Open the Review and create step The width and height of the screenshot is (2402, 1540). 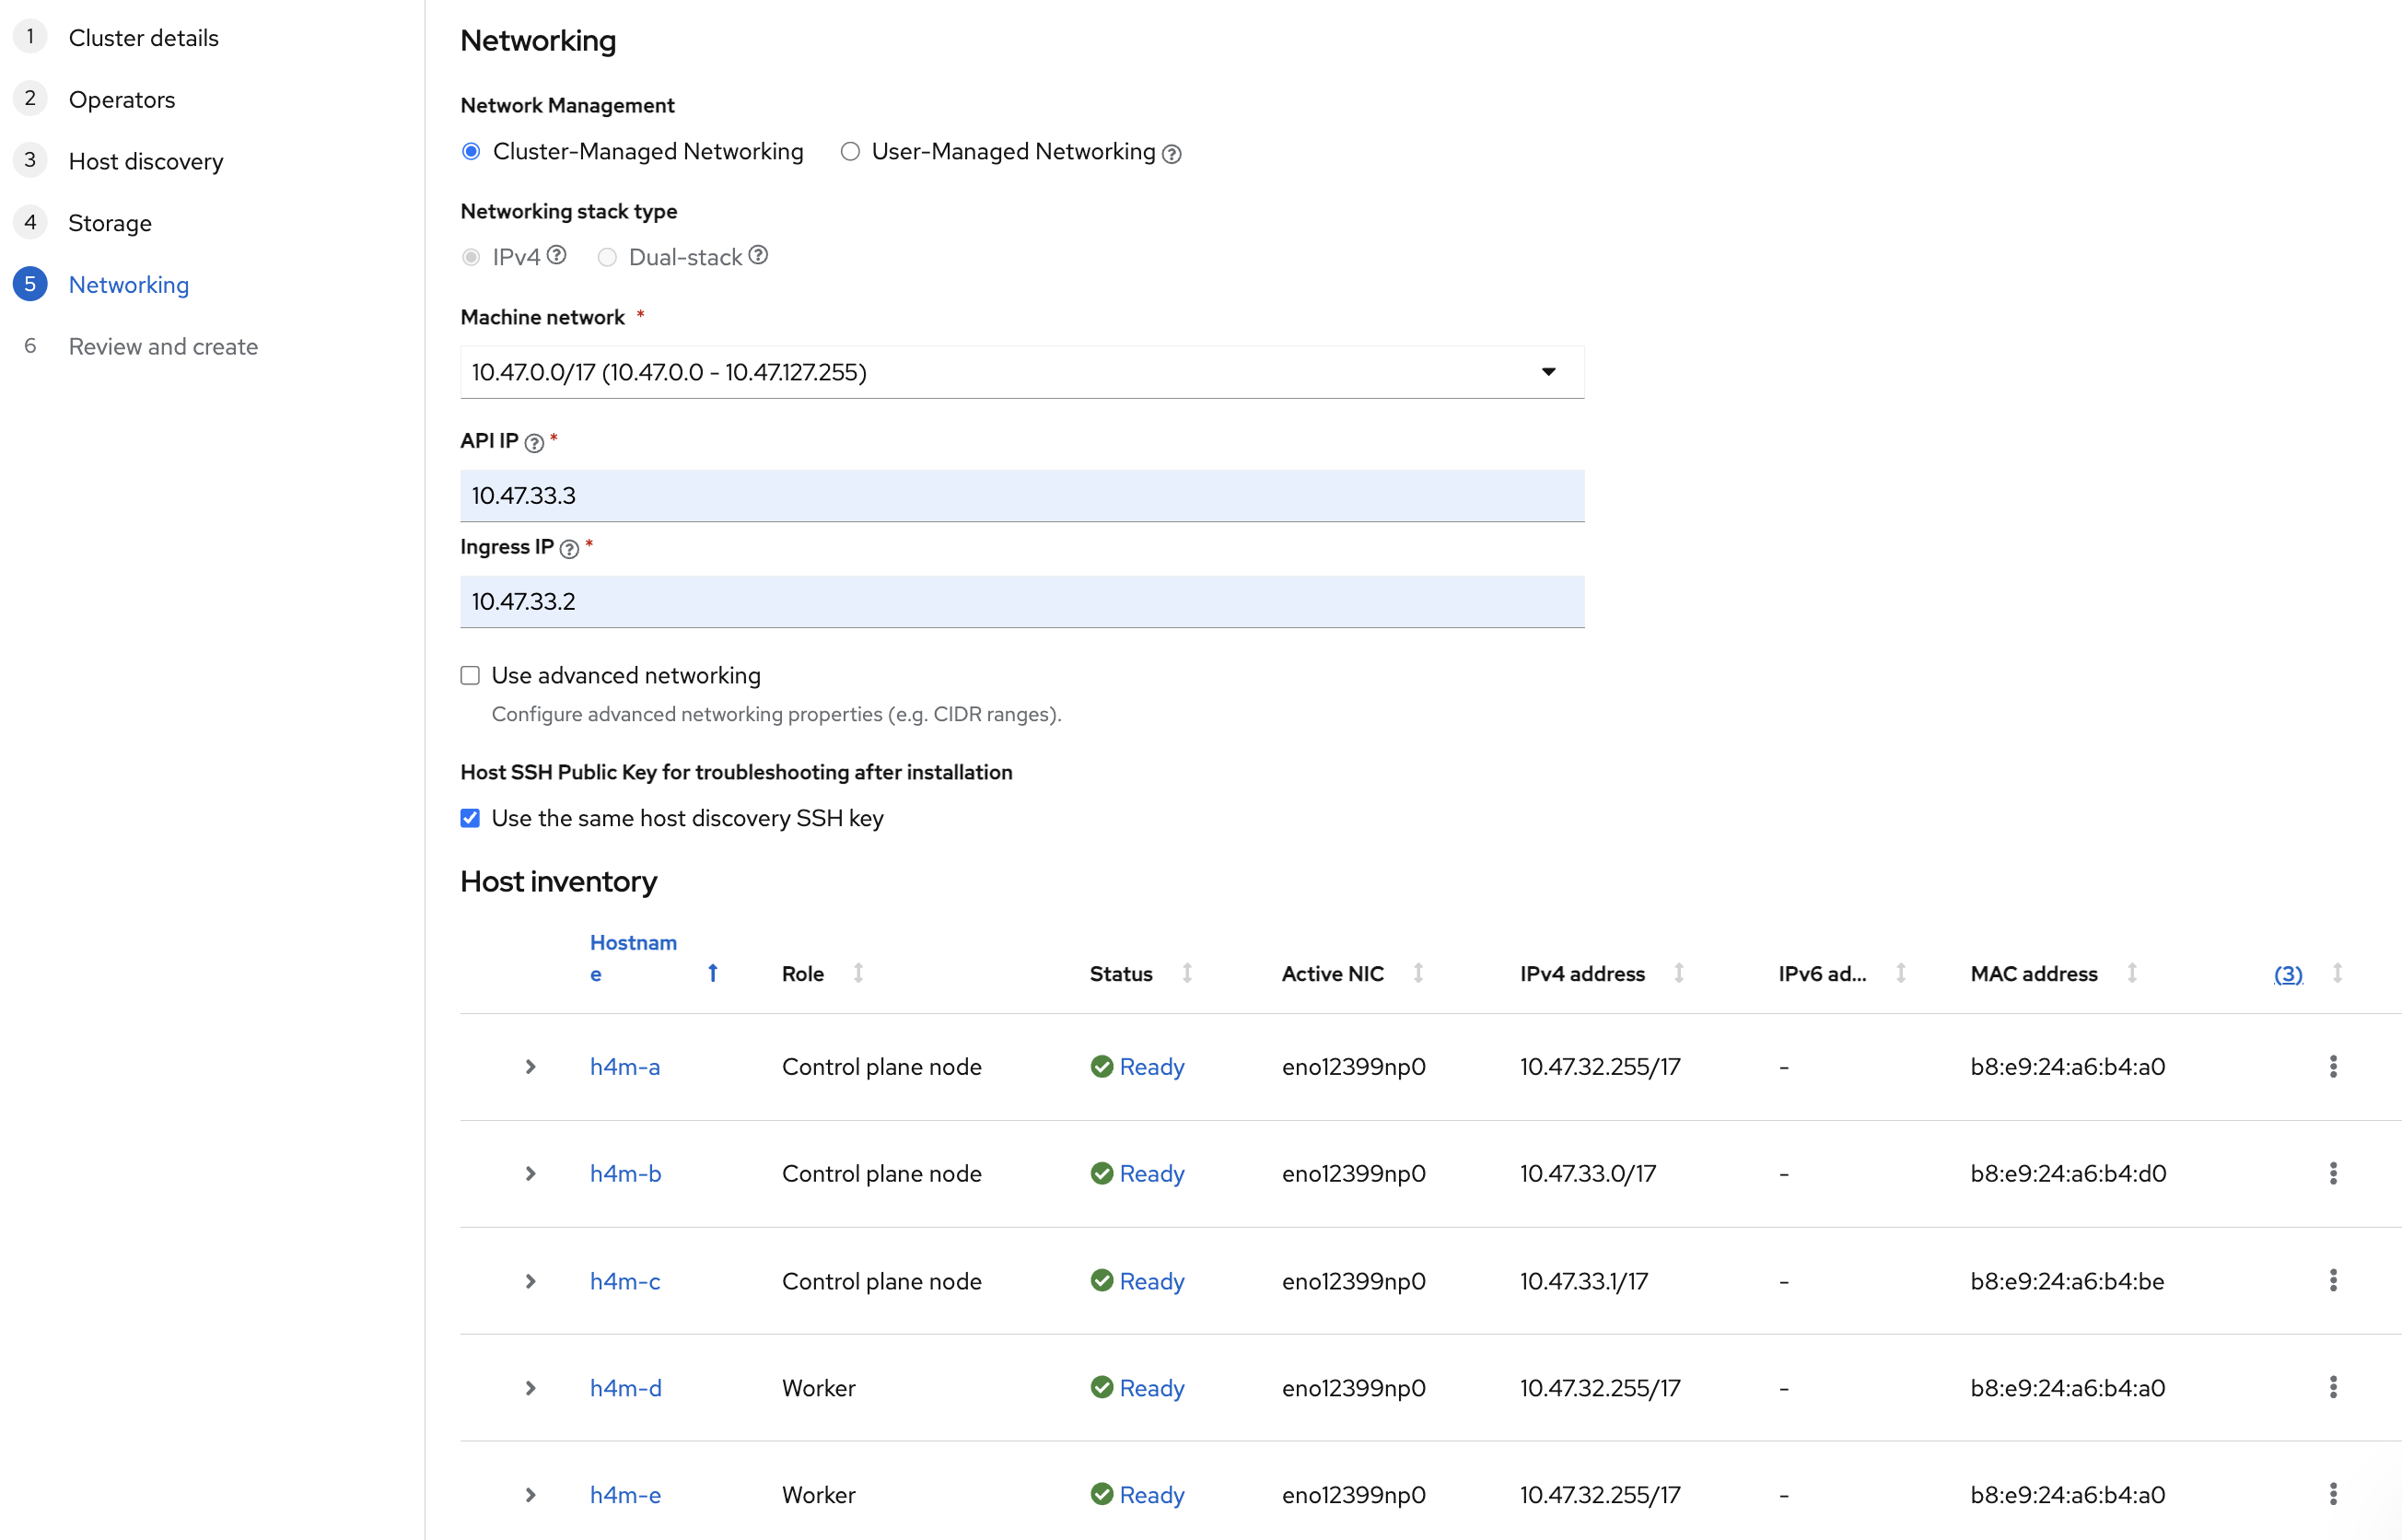point(163,346)
